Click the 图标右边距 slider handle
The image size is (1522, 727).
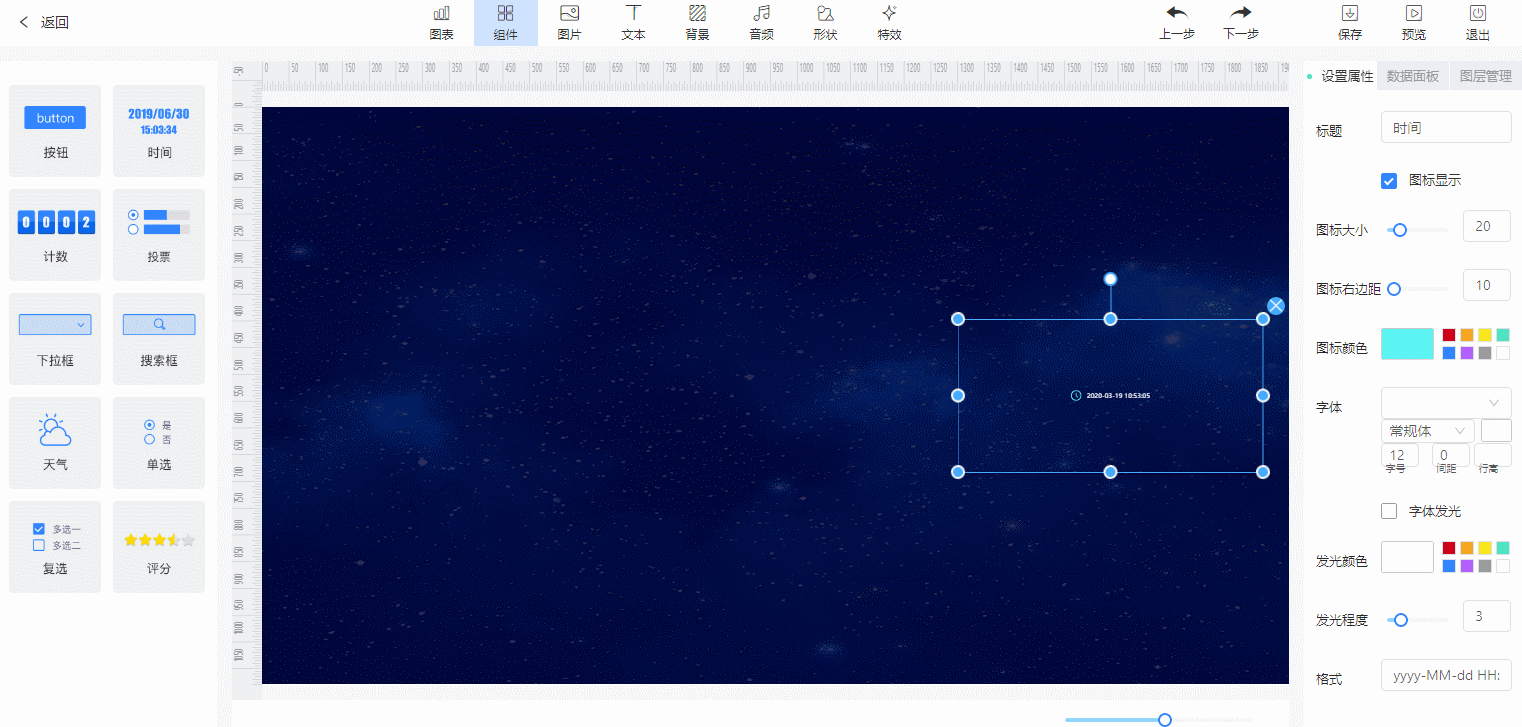click(x=1394, y=289)
